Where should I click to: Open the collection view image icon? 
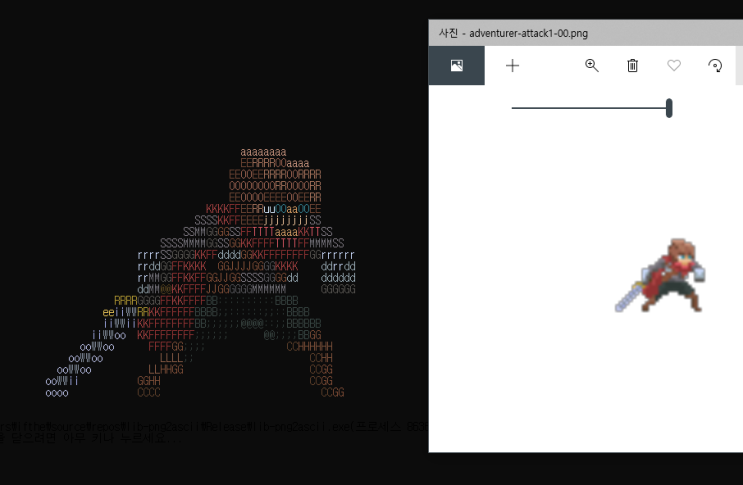456,65
